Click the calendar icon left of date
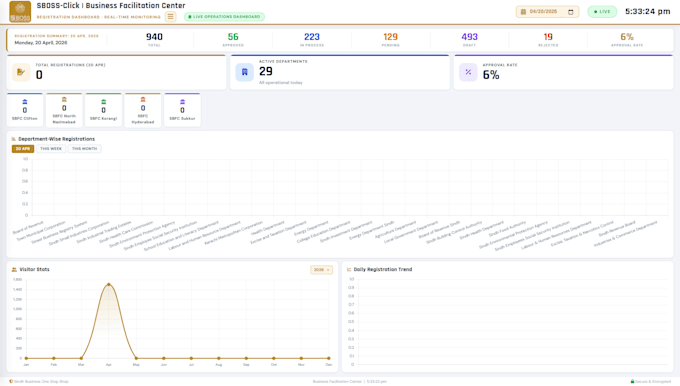This screenshot has height=386, width=680. click(x=523, y=12)
